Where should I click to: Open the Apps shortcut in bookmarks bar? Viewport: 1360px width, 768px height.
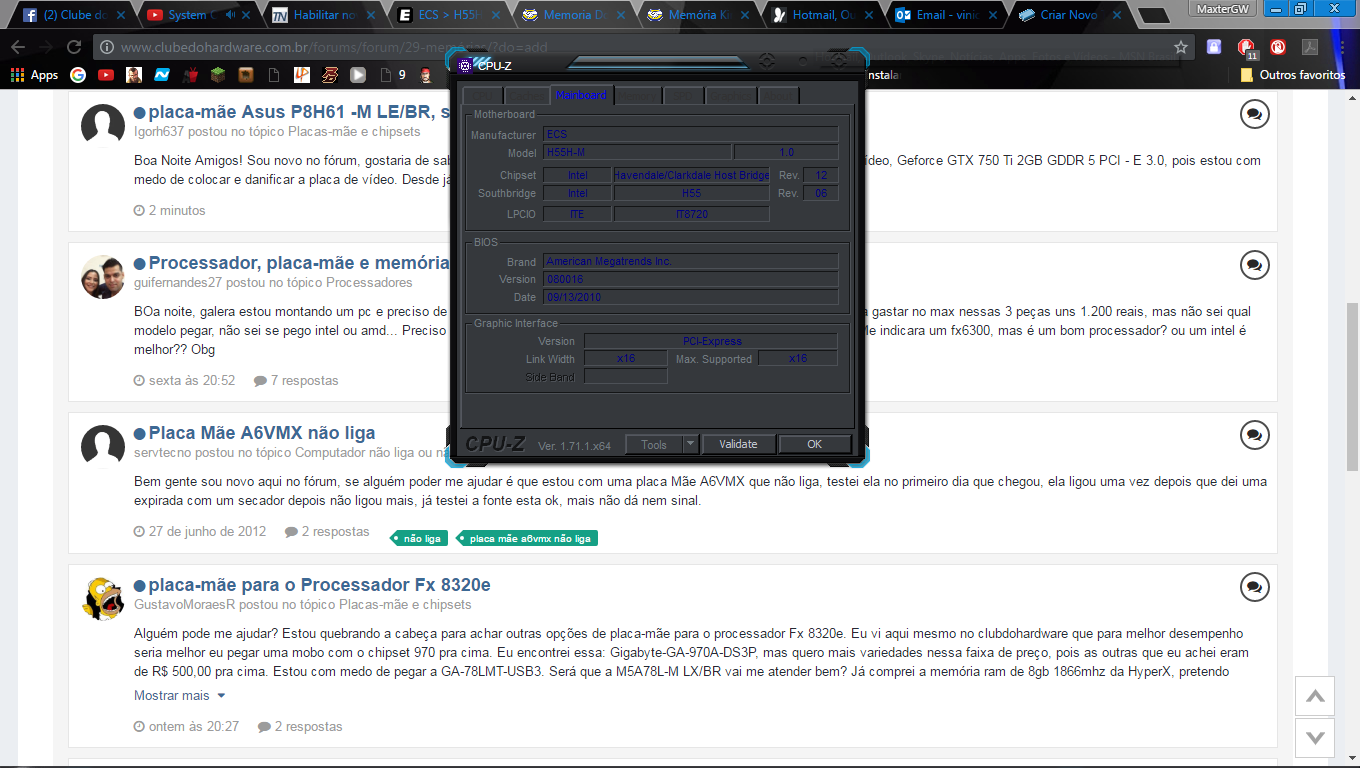click(x=35, y=75)
